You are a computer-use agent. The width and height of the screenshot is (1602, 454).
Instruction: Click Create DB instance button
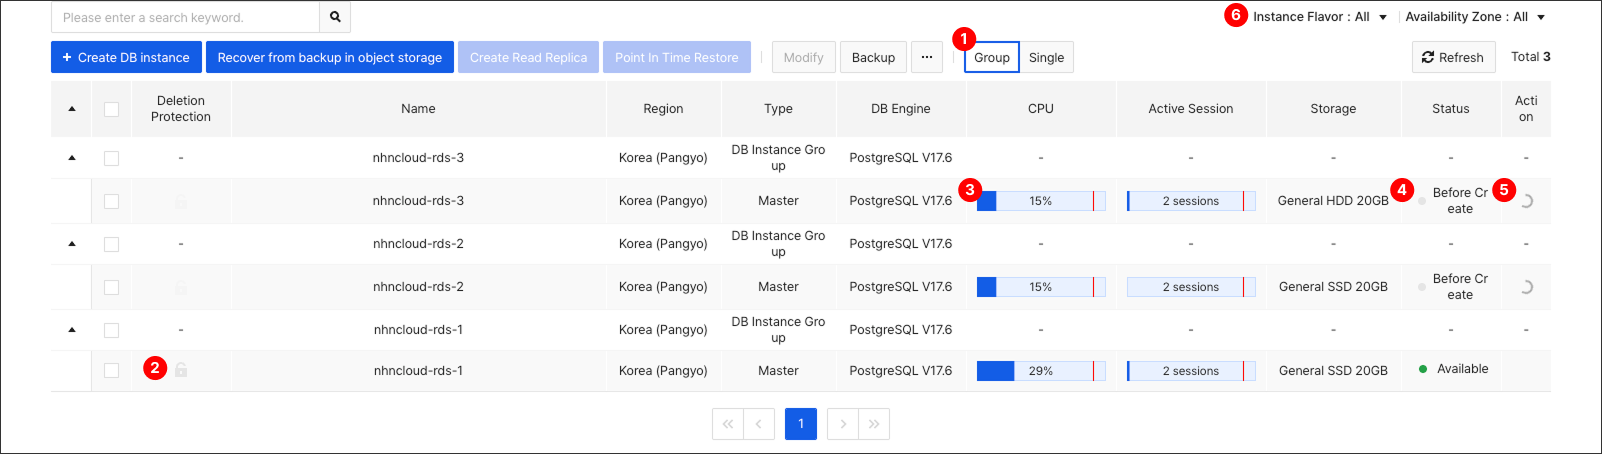[x=126, y=57]
